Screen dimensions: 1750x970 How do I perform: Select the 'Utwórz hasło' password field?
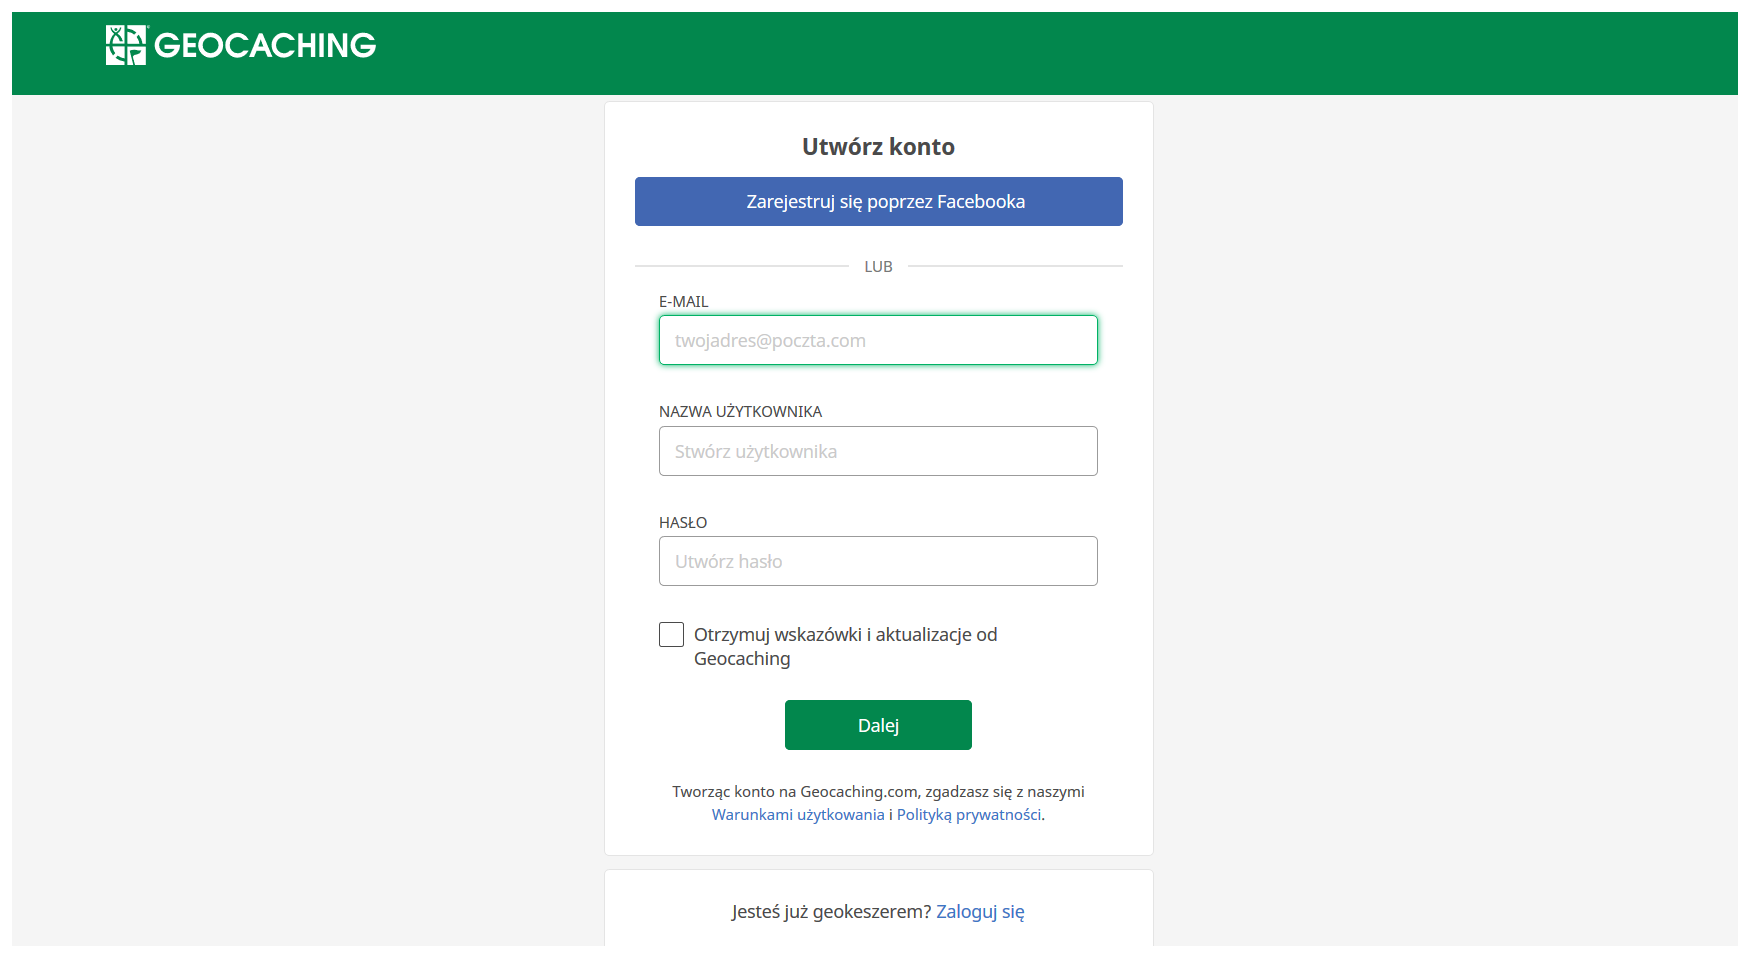click(x=878, y=562)
